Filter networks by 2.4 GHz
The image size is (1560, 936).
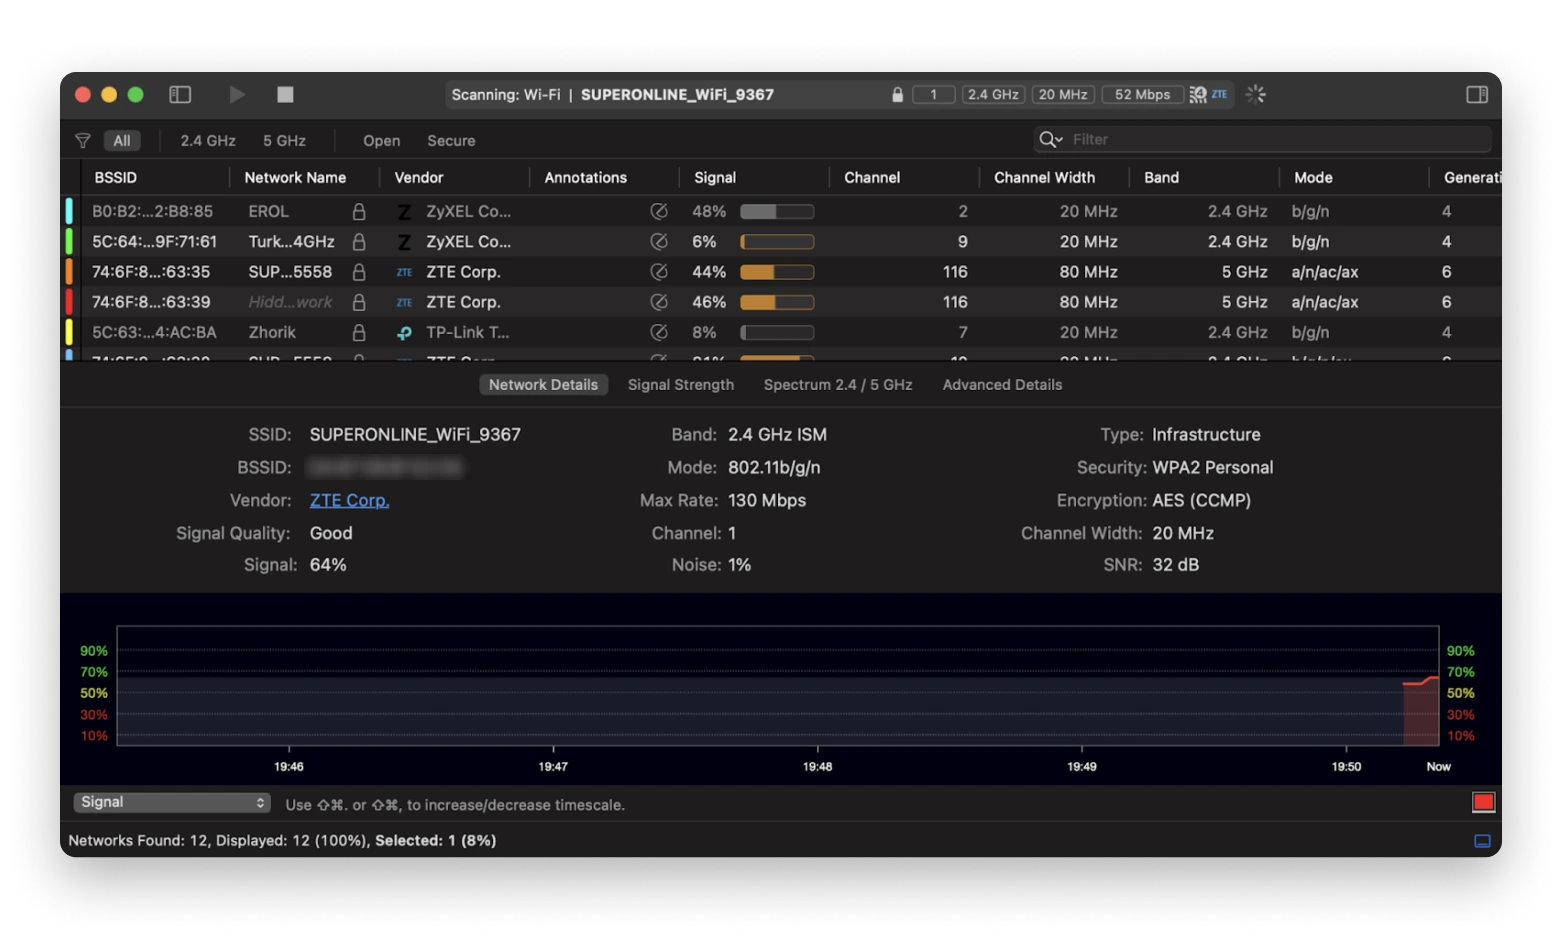pos(208,140)
